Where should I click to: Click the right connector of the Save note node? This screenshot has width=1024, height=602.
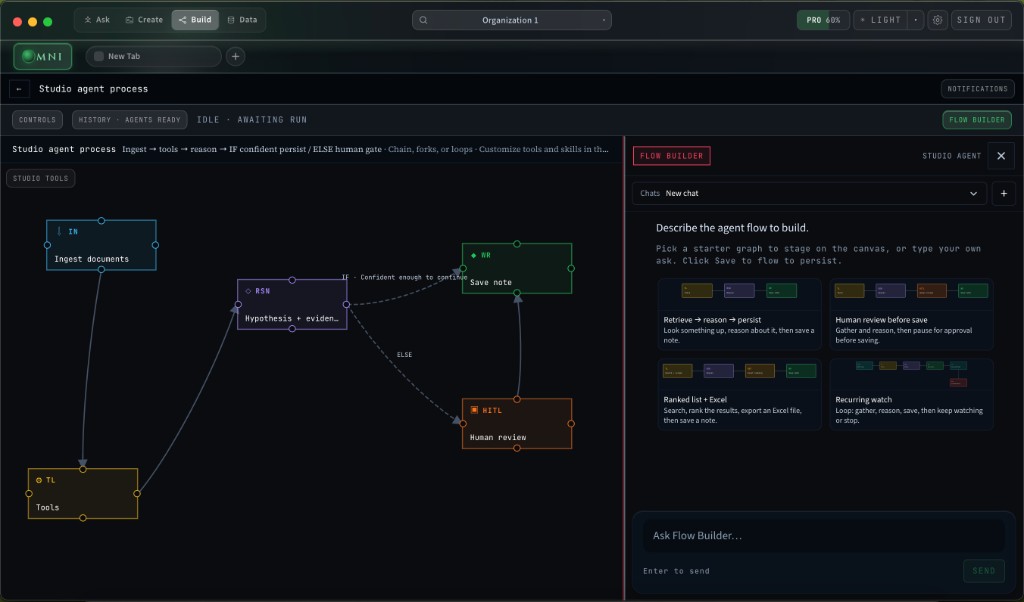click(571, 268)
